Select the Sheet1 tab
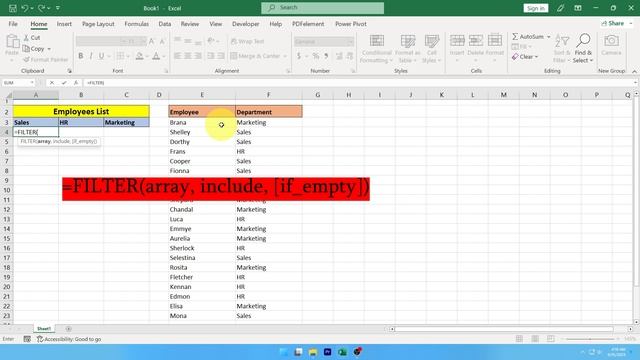This screenshot has width=640, height=360. pyautogui.click(x=44, y=329)
